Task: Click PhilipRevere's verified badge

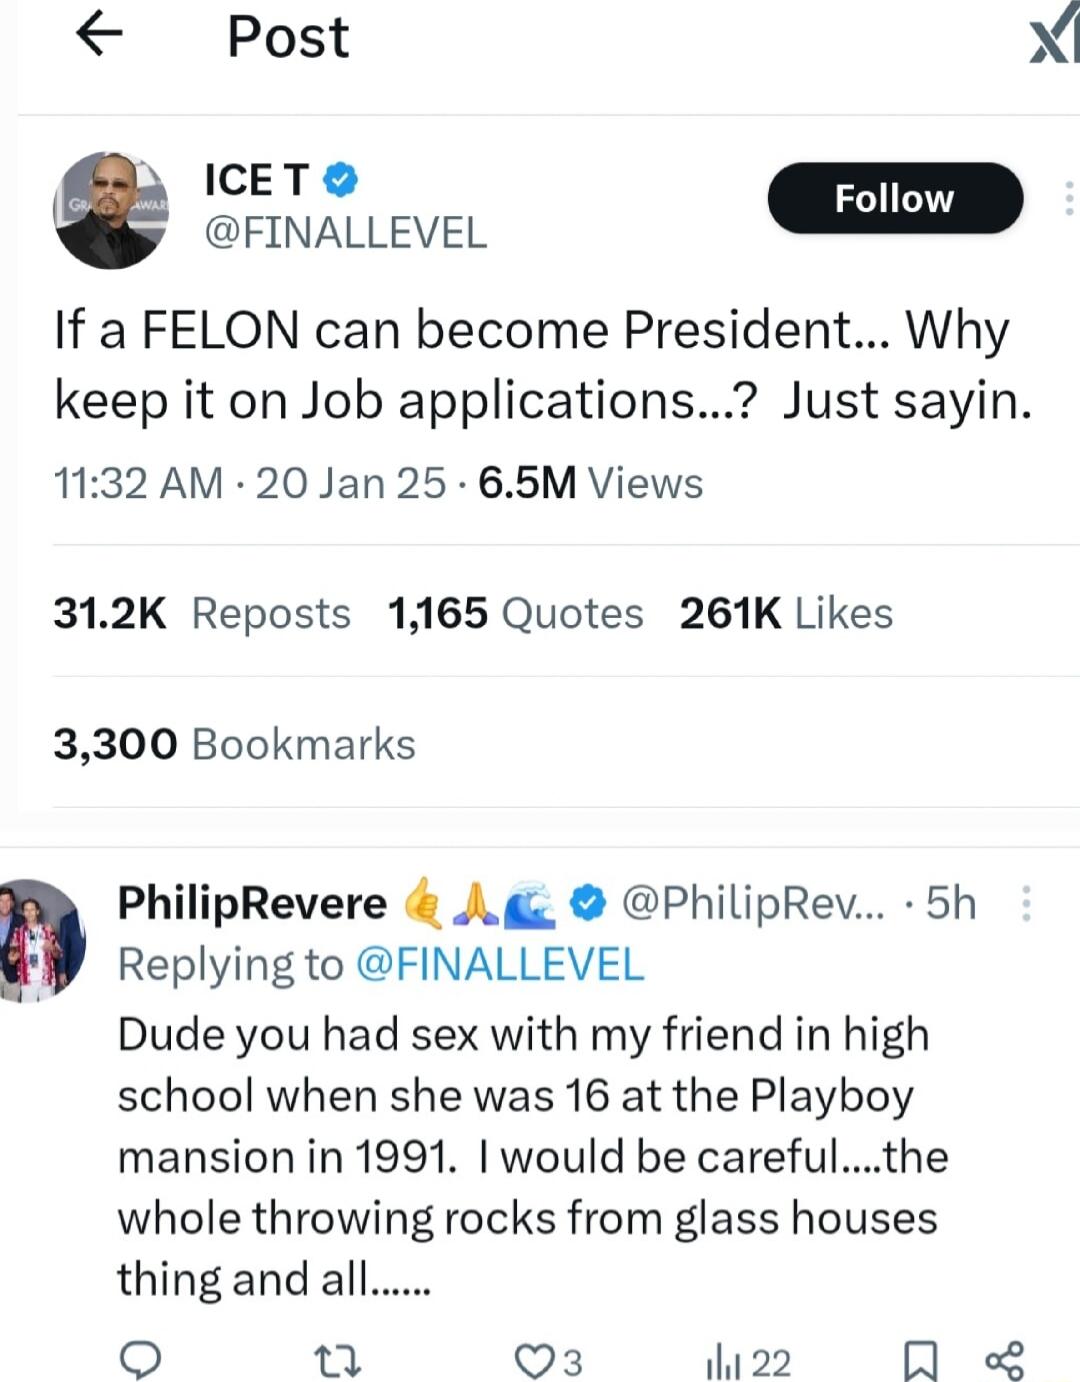Action: [x=589, y=902]
